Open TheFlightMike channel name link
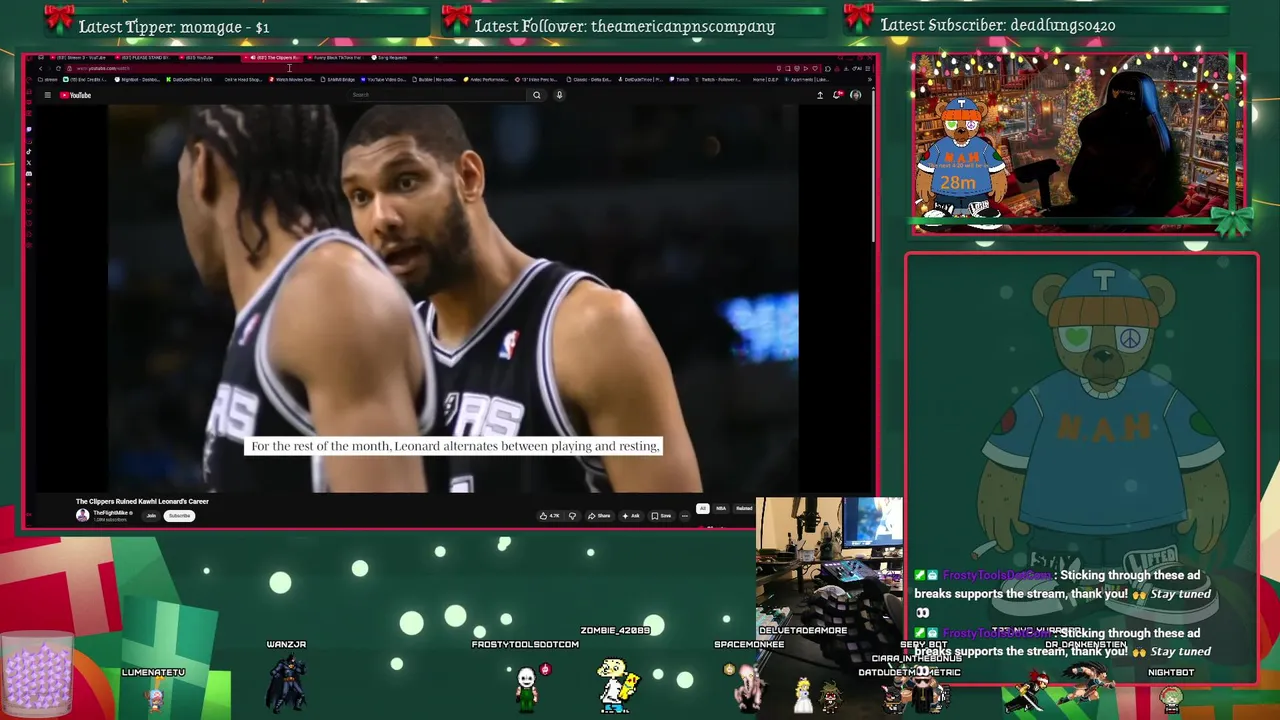This screenshot has height=720, width=1280. (x=112, y=513)
